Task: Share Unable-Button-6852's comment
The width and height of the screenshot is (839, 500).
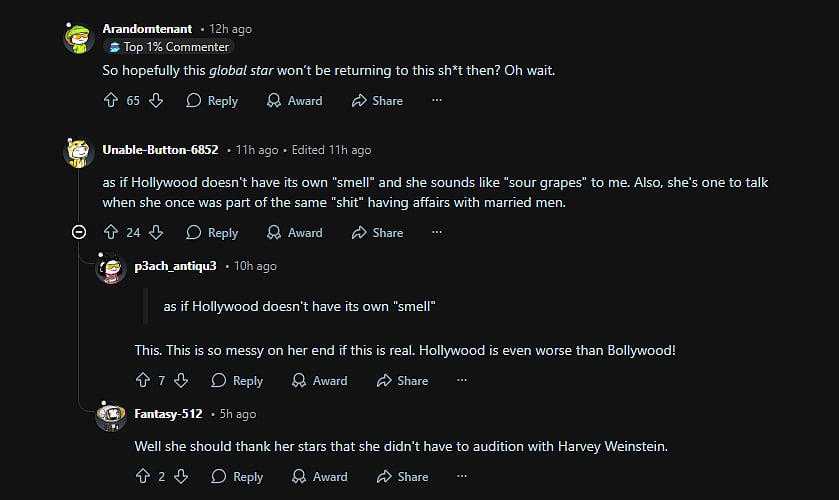Action: point(376,232)
